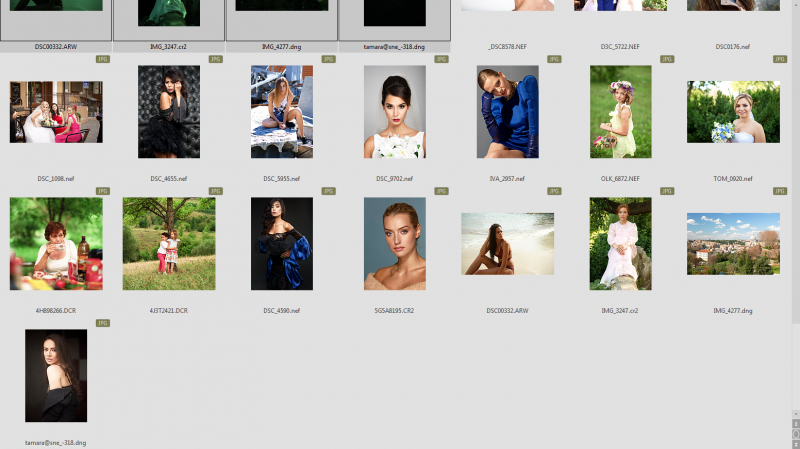Select the flower crown girl thumbnail OLK_6872.NEF
Viewport: 800px width, 449px height.
(620, 112)
